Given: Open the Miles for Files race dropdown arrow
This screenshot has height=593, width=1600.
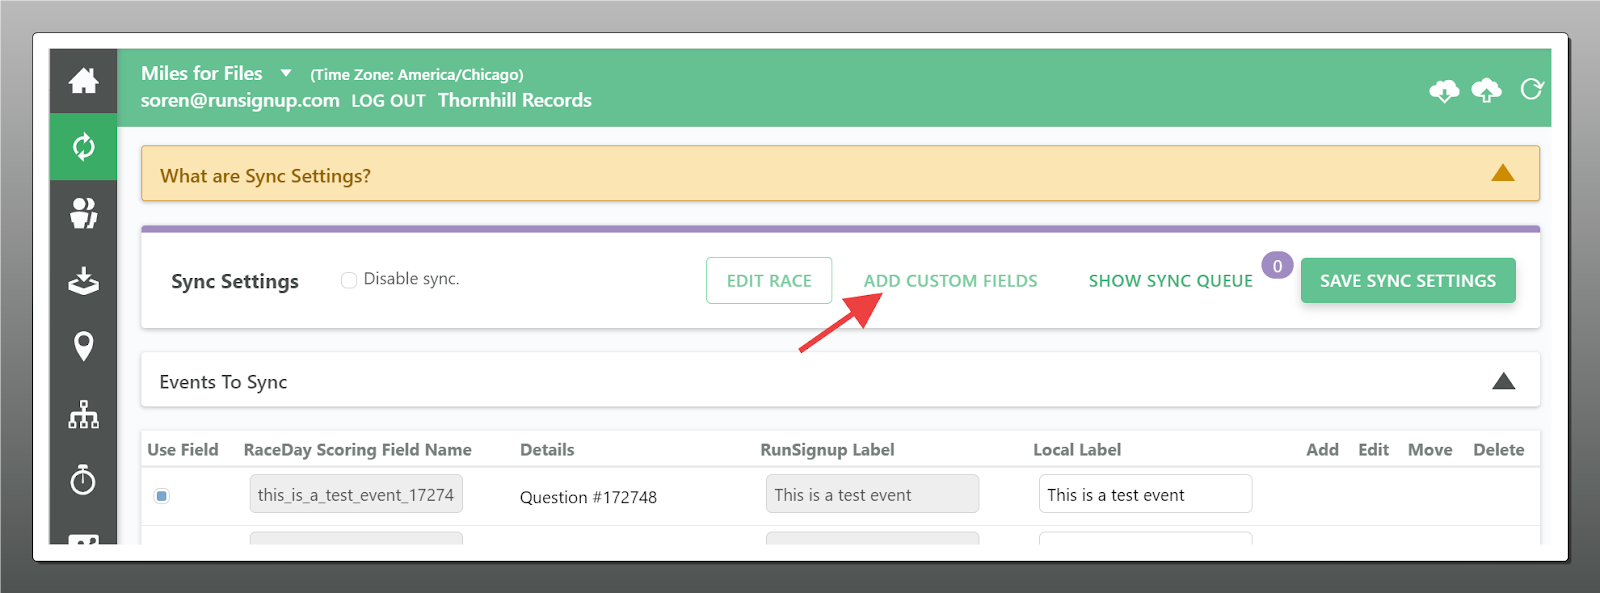Looking at the screenshot, I should point(286,73).
